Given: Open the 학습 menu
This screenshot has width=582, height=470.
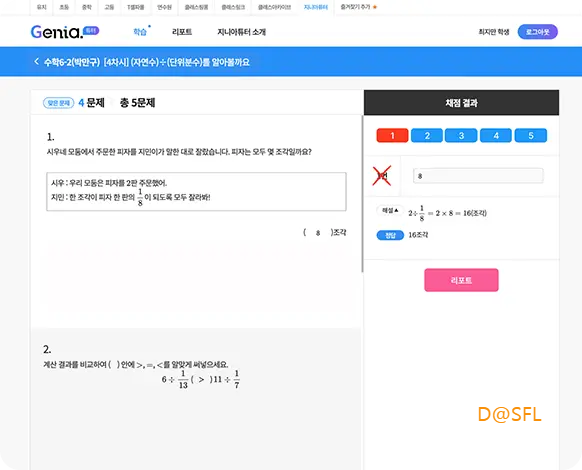Looking at the screenshot, I should (x=140, y=32).
